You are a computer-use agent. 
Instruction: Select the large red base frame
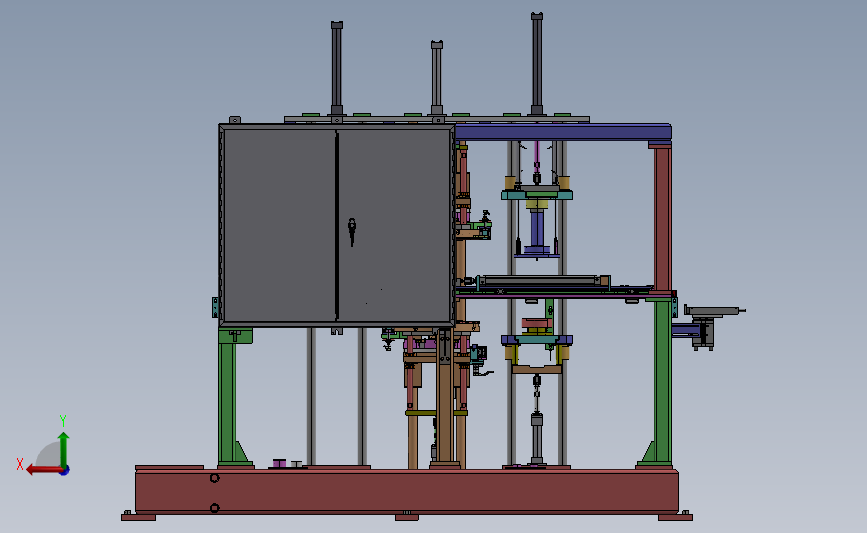click(407, 492)
